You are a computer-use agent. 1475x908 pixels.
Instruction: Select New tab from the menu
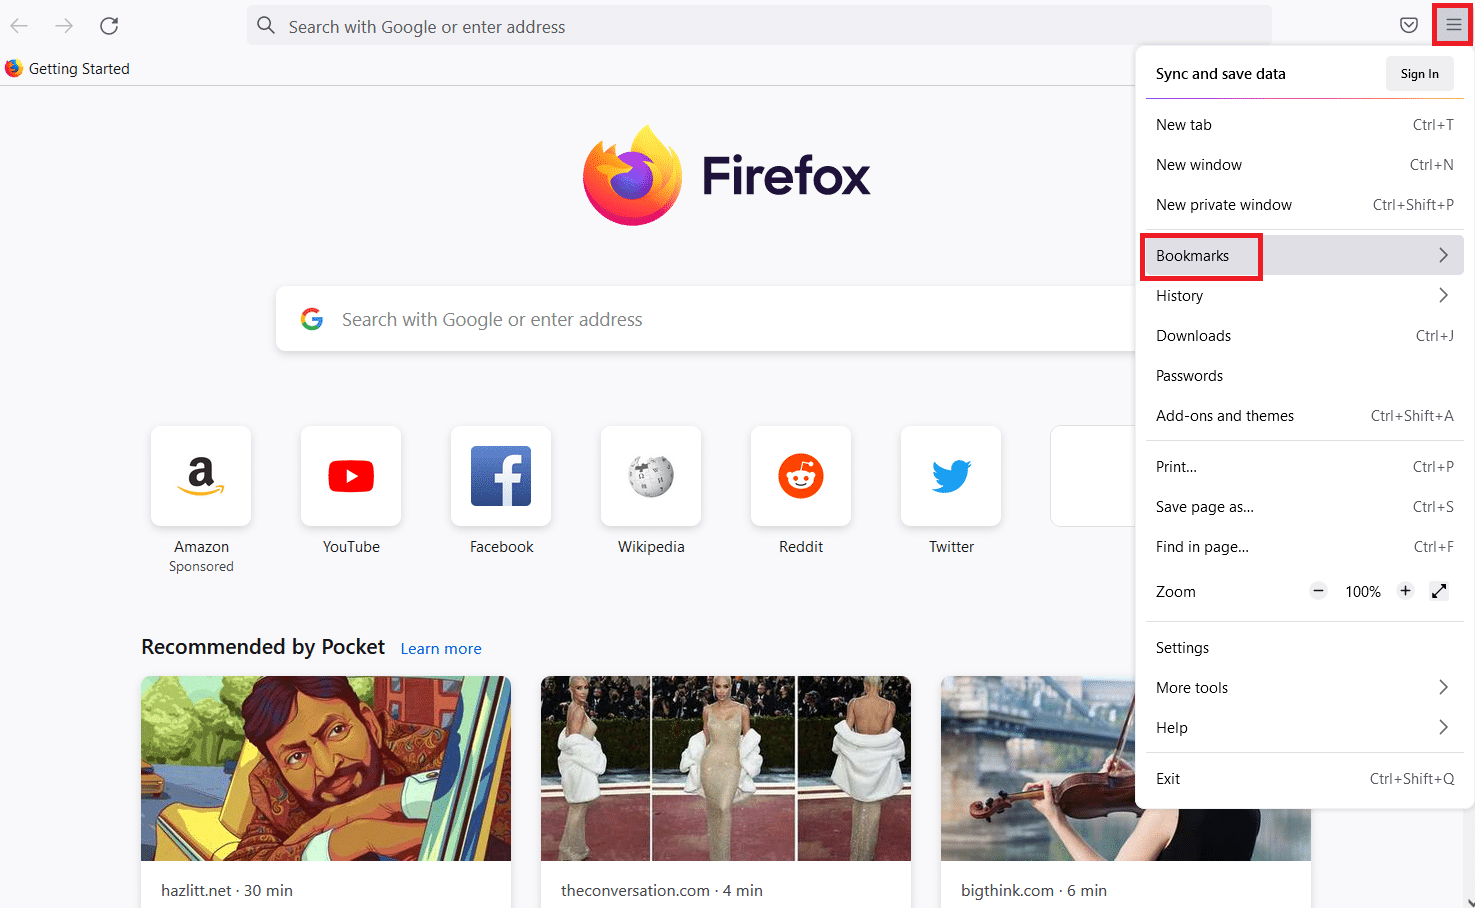click(x=1304, y=124)
